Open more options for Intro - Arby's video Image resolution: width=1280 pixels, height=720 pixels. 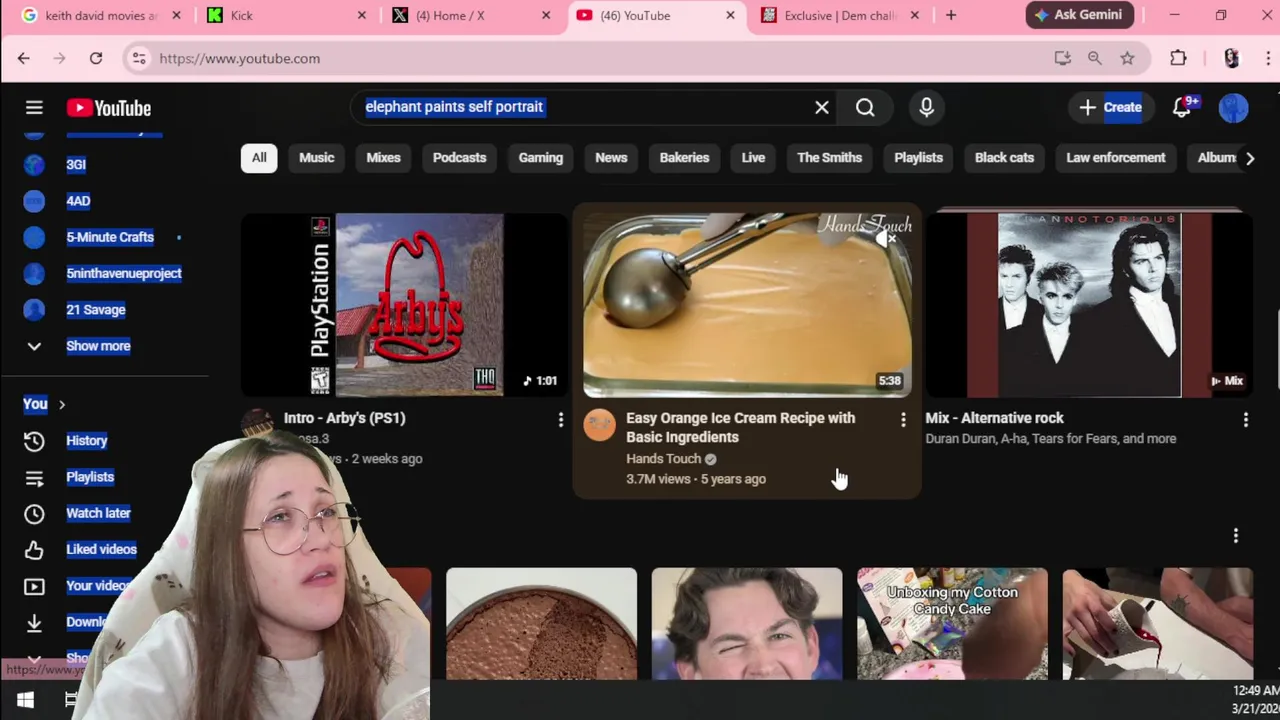[560, 420]
